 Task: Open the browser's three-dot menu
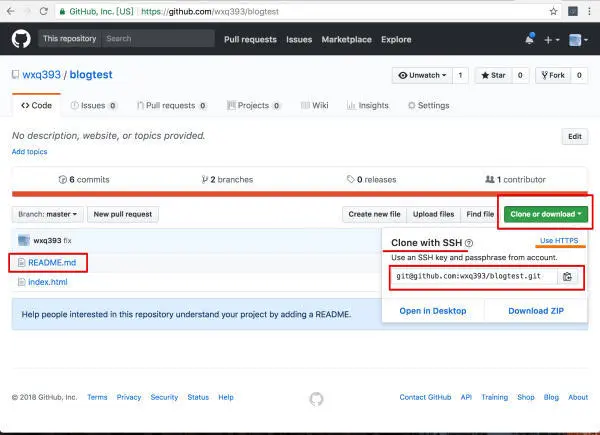[589, 11]
